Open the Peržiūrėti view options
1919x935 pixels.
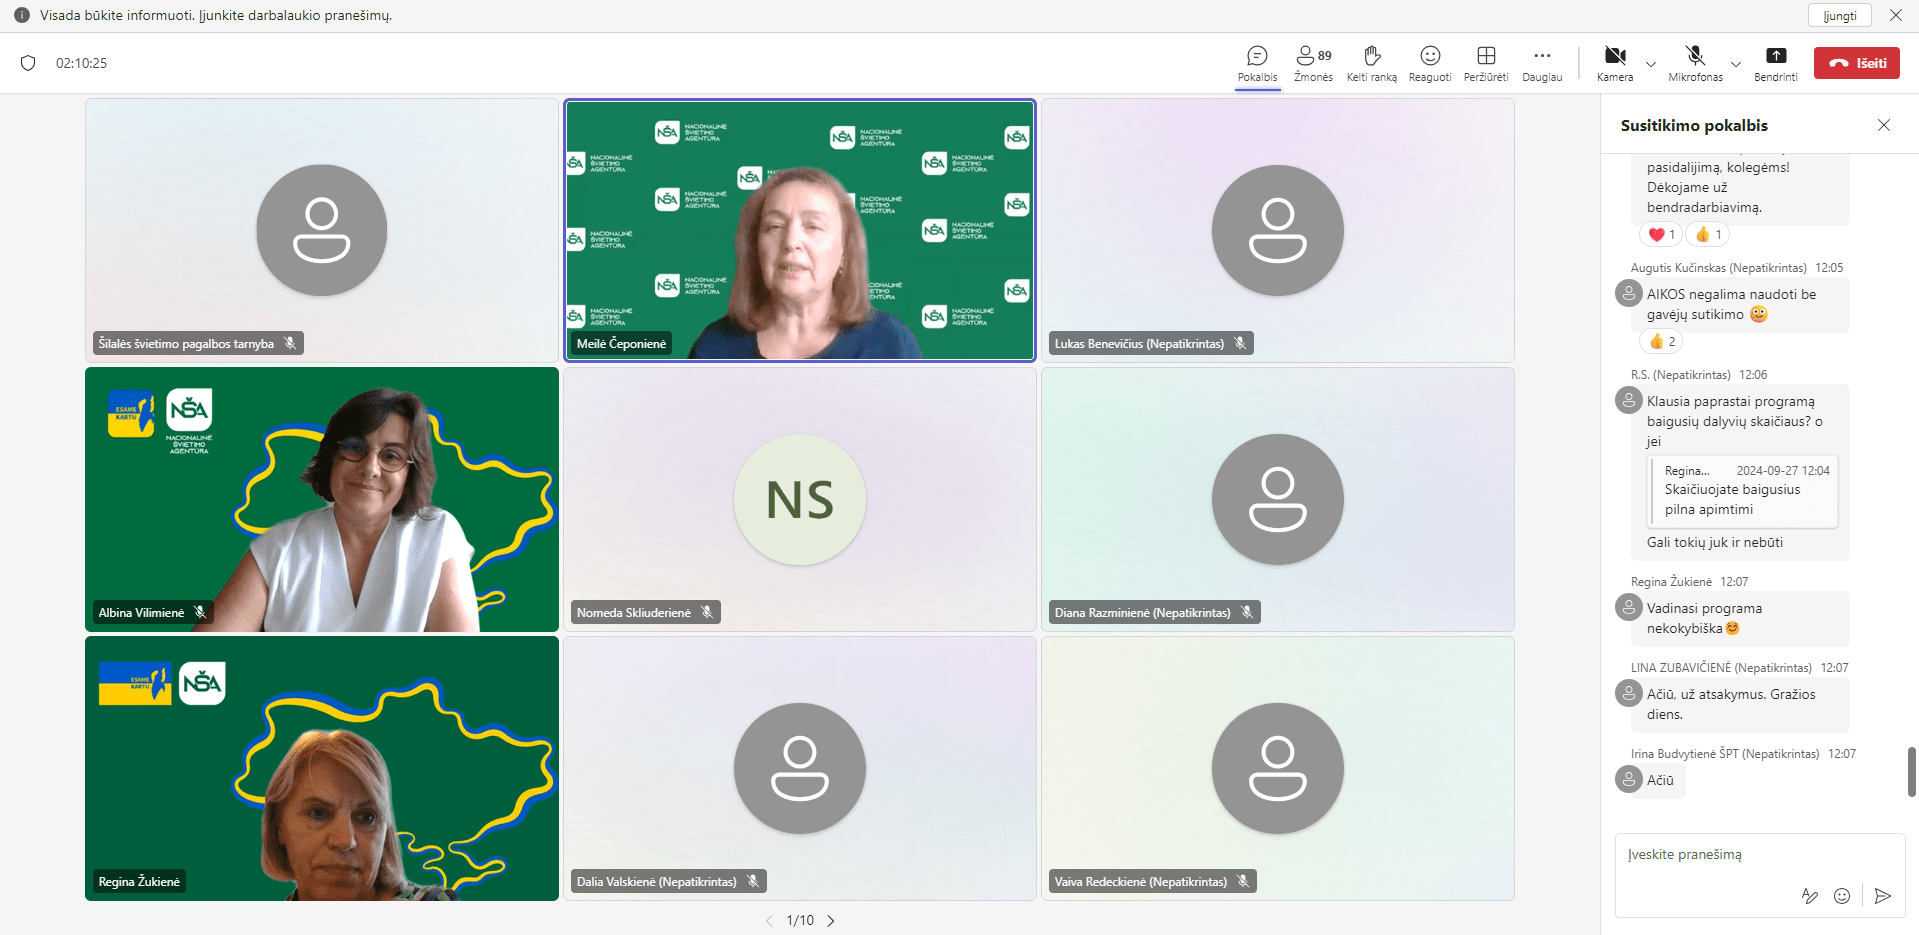pos(1486,57)
